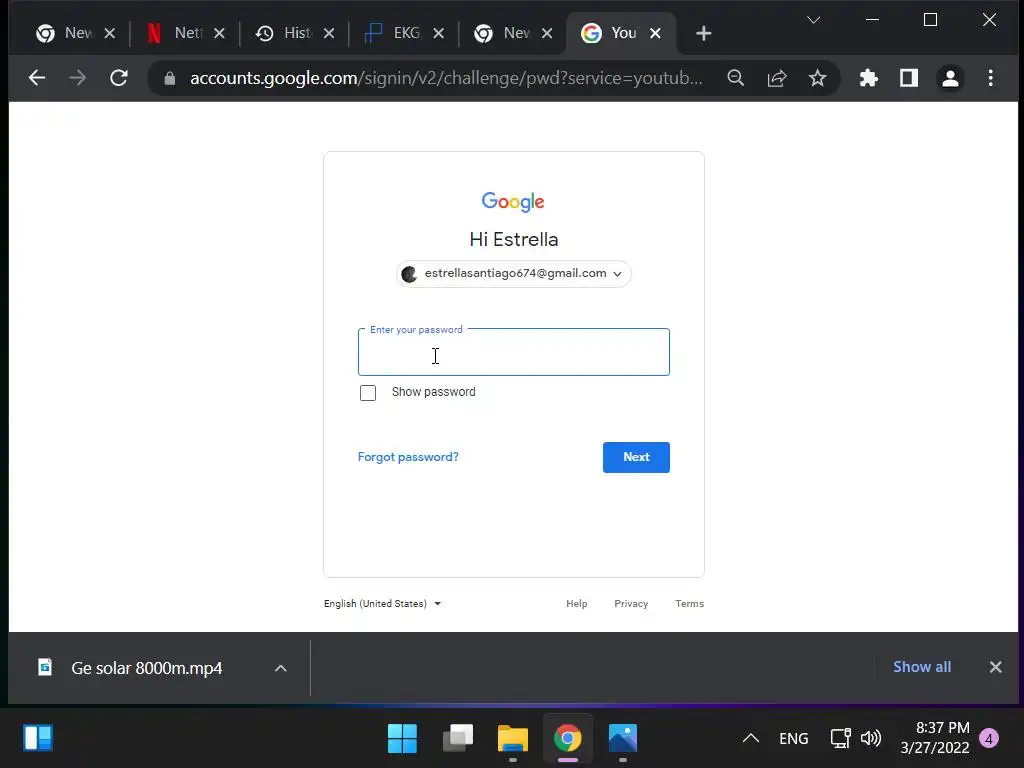
Task: Open the Widgets icon on taskbar
Action: [x=38, y=738]
